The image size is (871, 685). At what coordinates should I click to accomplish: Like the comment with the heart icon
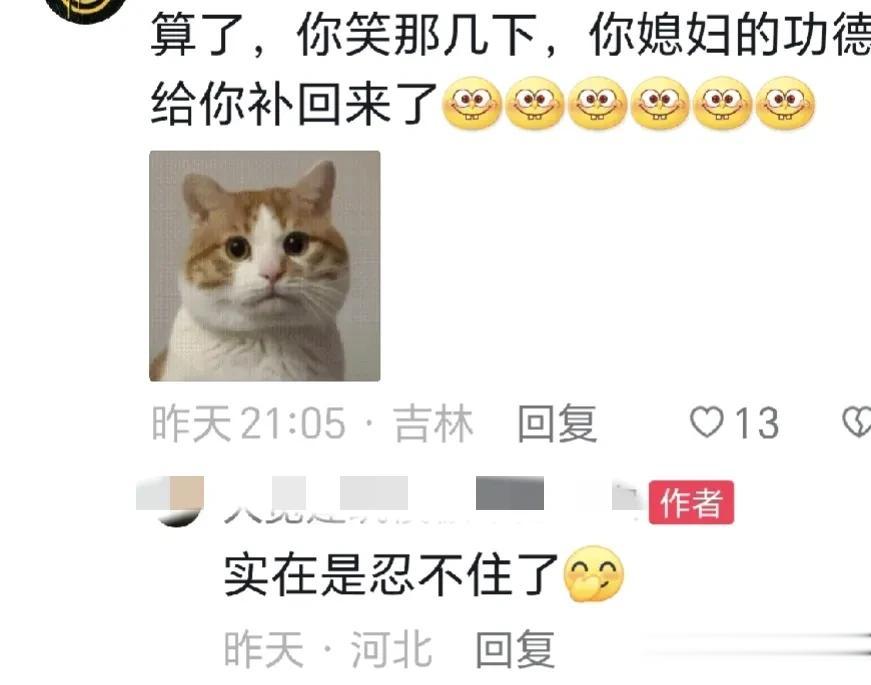coord(707,422)
